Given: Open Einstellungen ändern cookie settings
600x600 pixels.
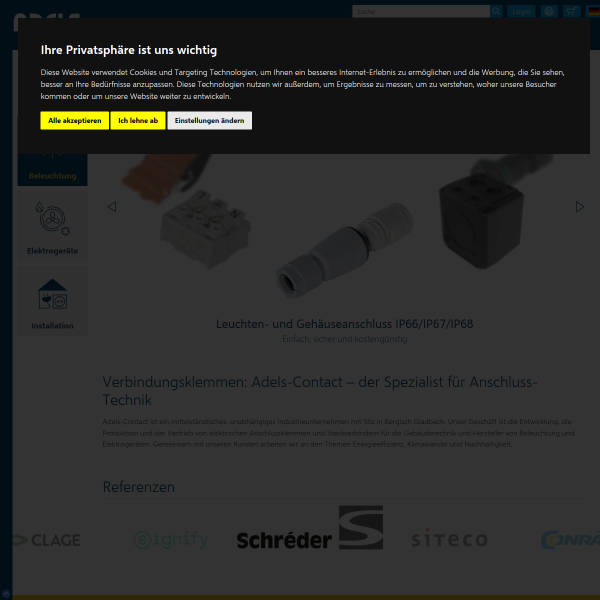Looking at the screenshot, I should tap(209, 121).
